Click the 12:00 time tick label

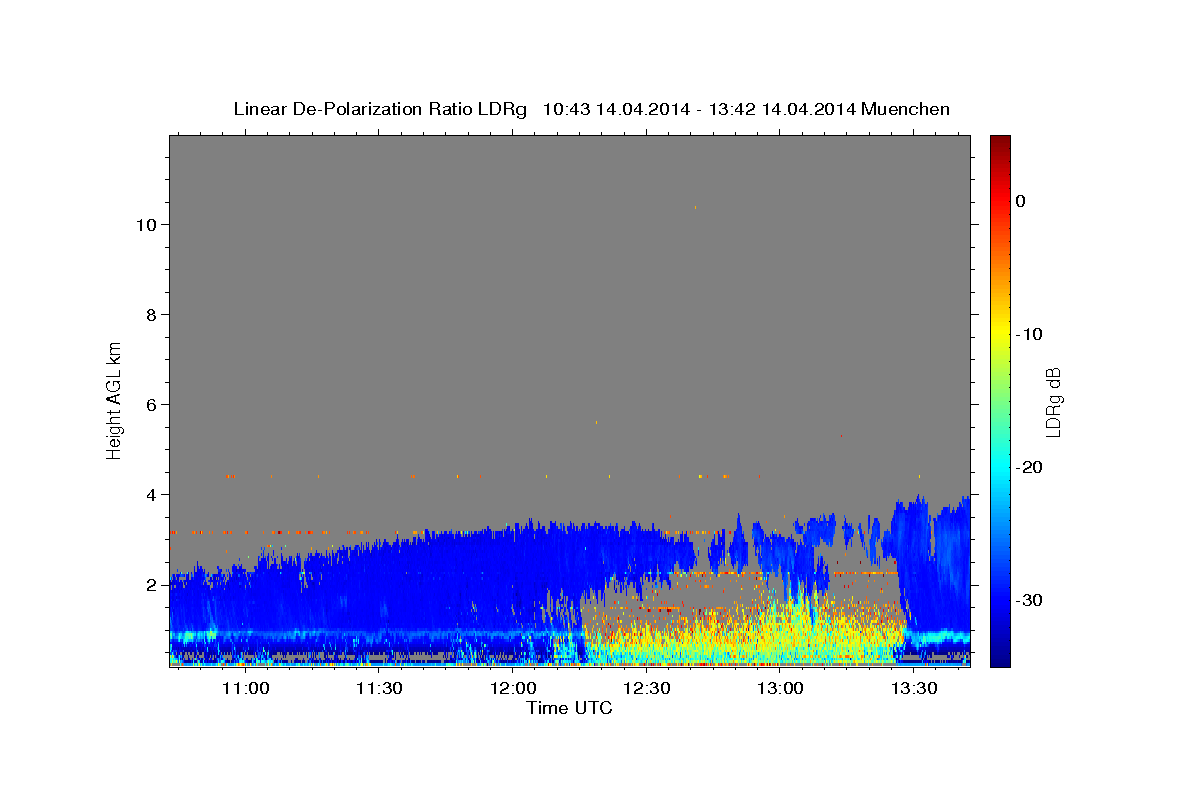click(513, 689)
